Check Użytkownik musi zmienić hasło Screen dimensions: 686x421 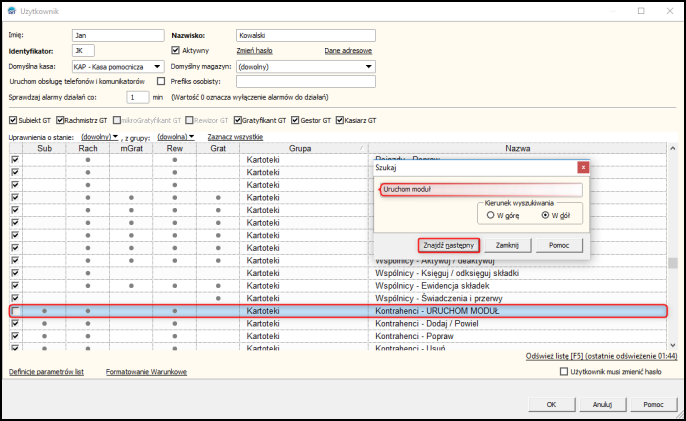coord(564,372)
